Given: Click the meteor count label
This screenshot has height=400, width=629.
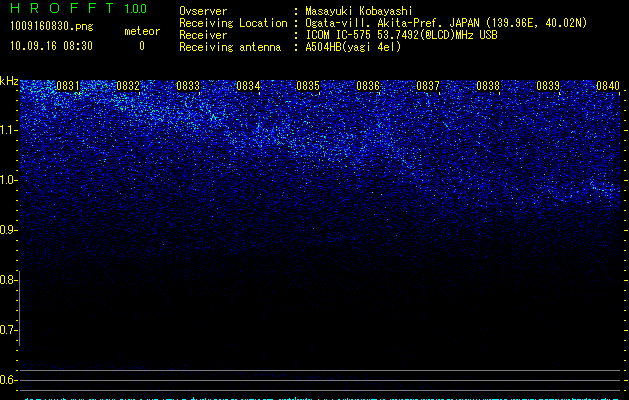Looking at the screenshot, I should click(142, 31).
